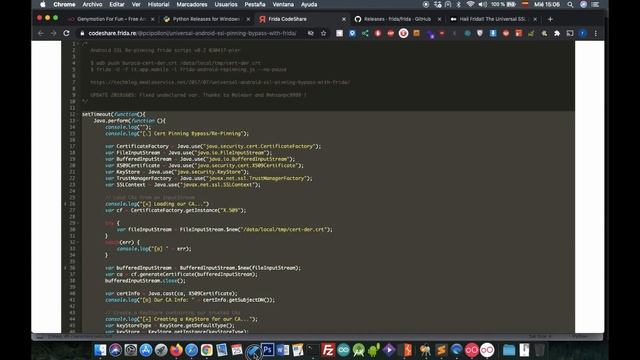Viewport: 640px width, 360px height.
Task: Click the bufferedInputStream.close() line
Action: pyautogui.click(x=145, y=281)
